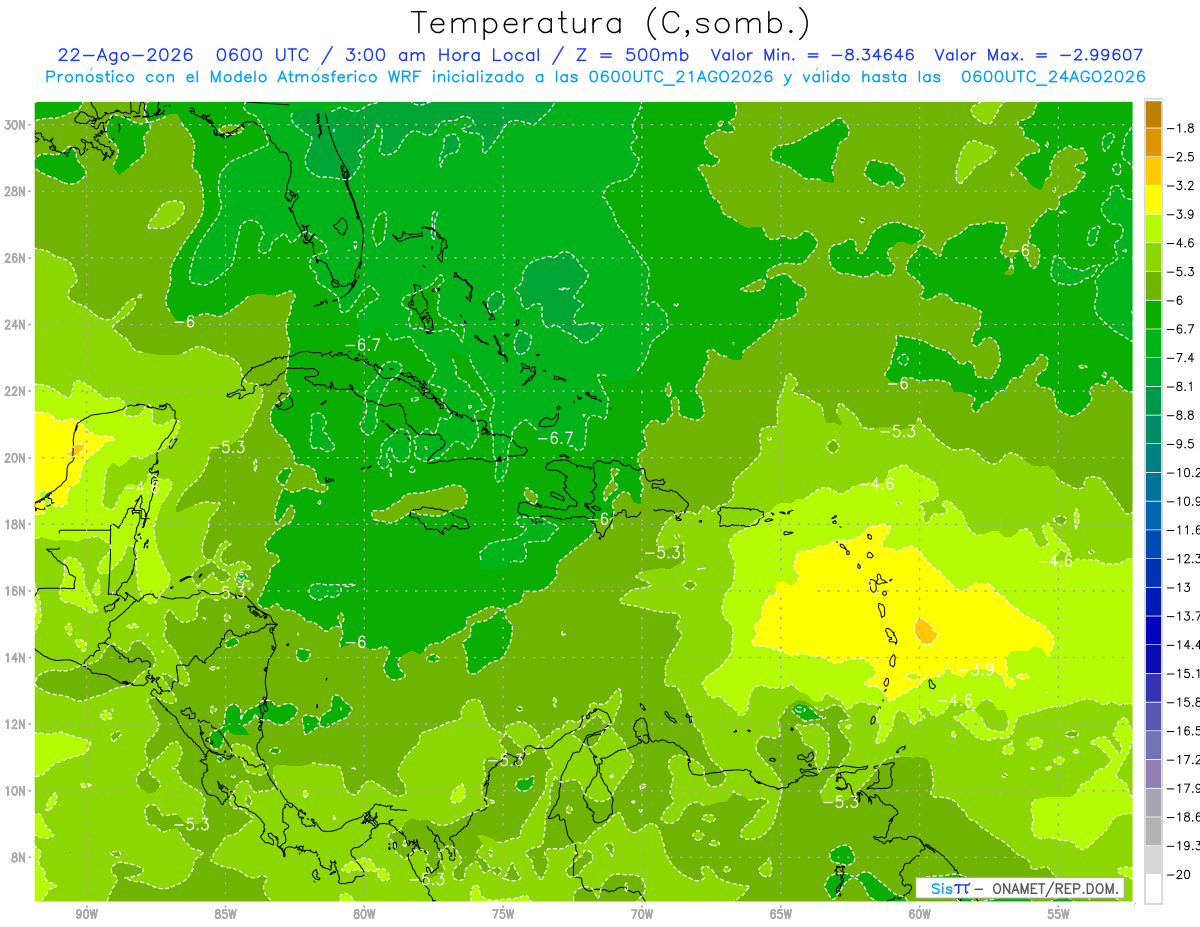Image resolution: width=1200 pixels, height=927 pixels.
Task: Click the 70W longitude axis label
Action: (642, 914)
